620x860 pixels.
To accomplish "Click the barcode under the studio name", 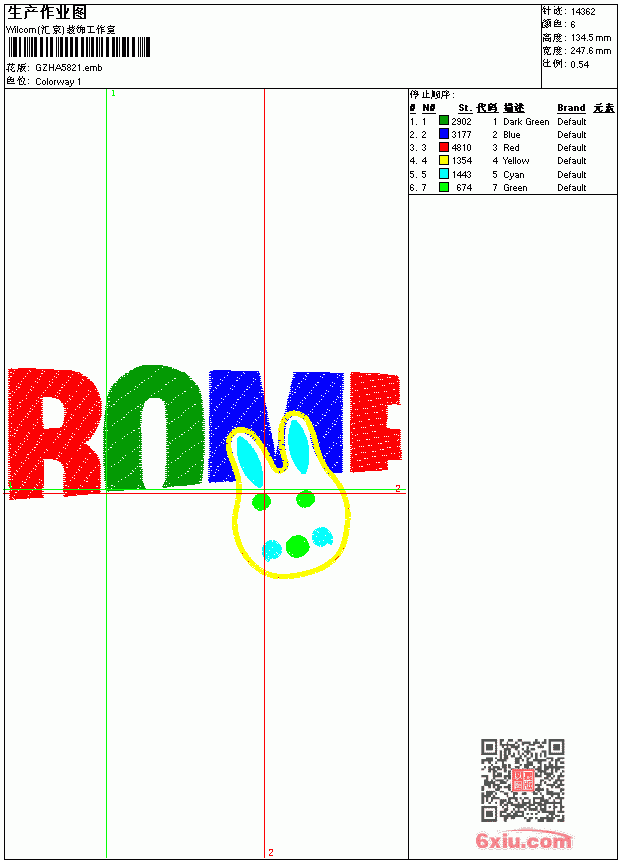I will coord(79,47).
